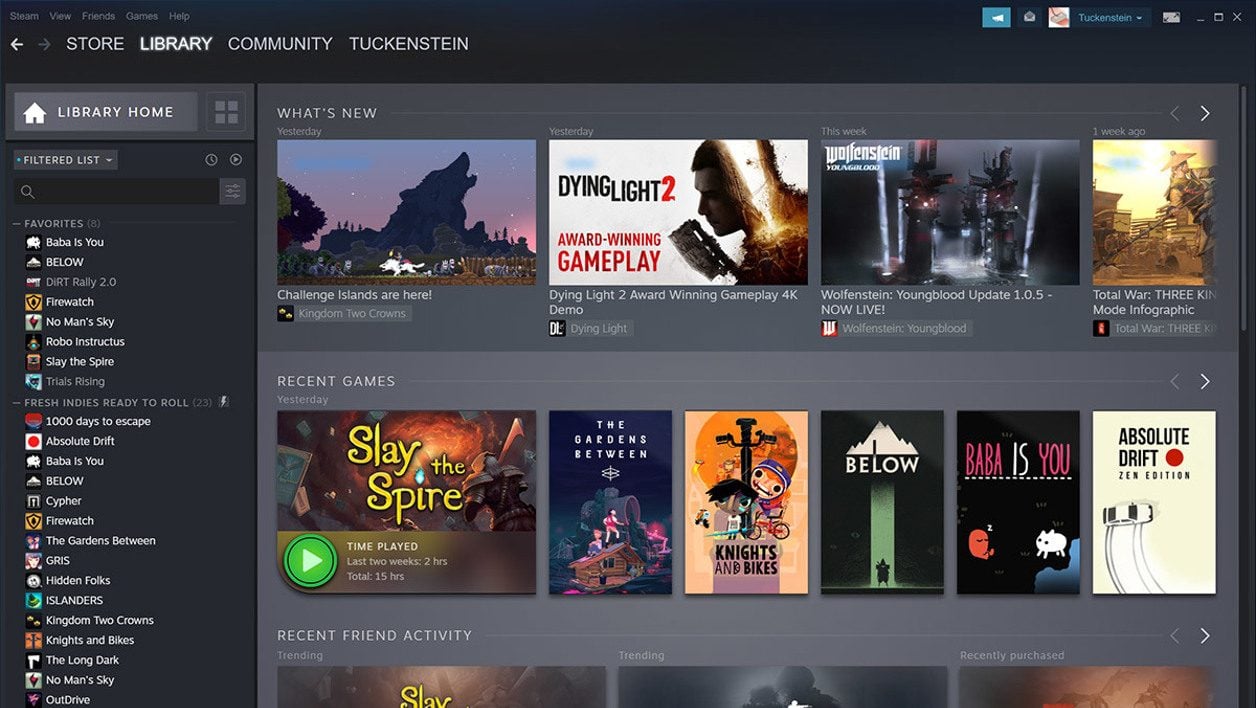Open Baba Is You game cover

pos(1018,502)
